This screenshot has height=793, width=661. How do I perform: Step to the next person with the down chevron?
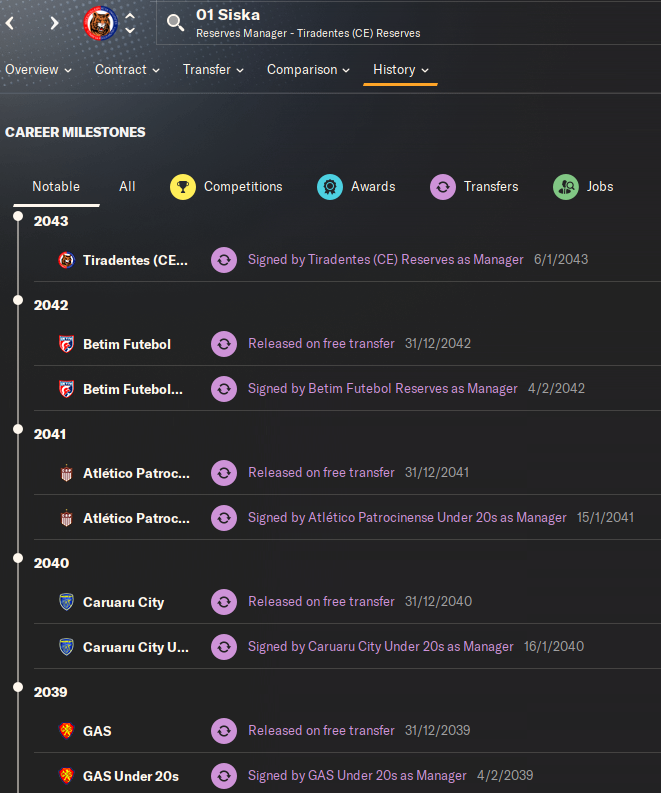[x=130, y=30]
